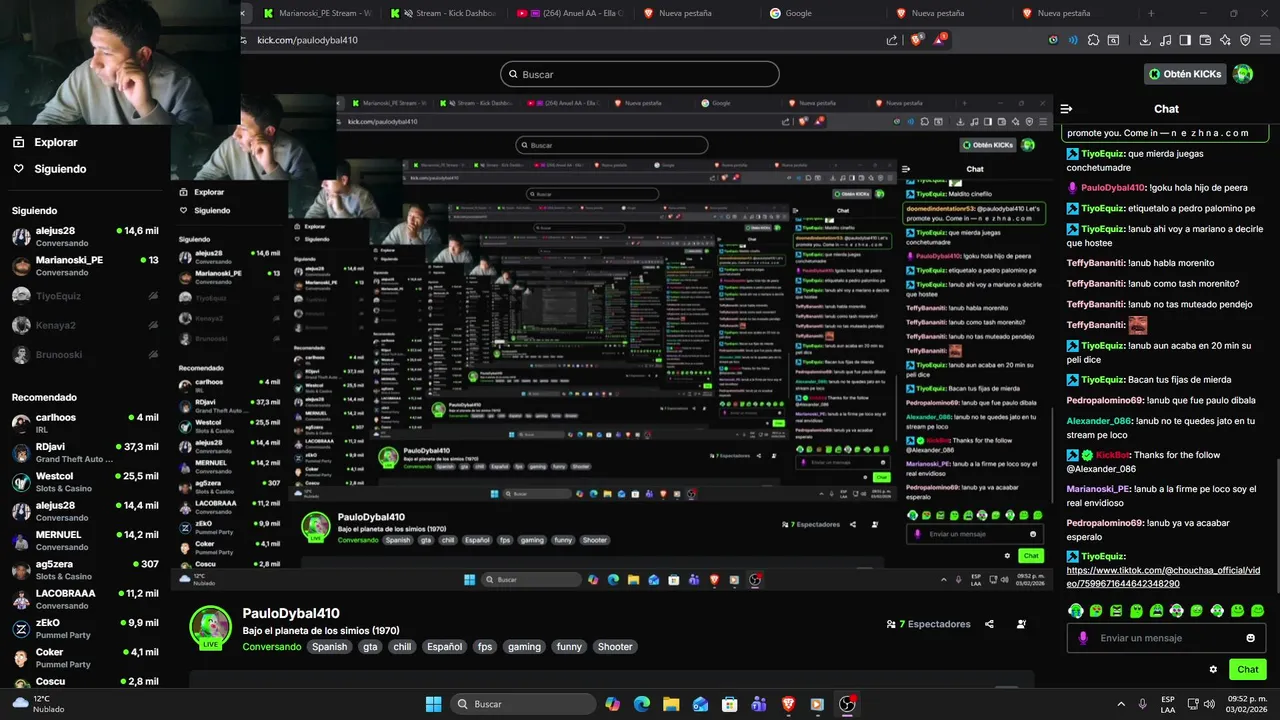Expand the system tray hidden icons arrow
This screenshot has height=720, width=1280.
1121,704
